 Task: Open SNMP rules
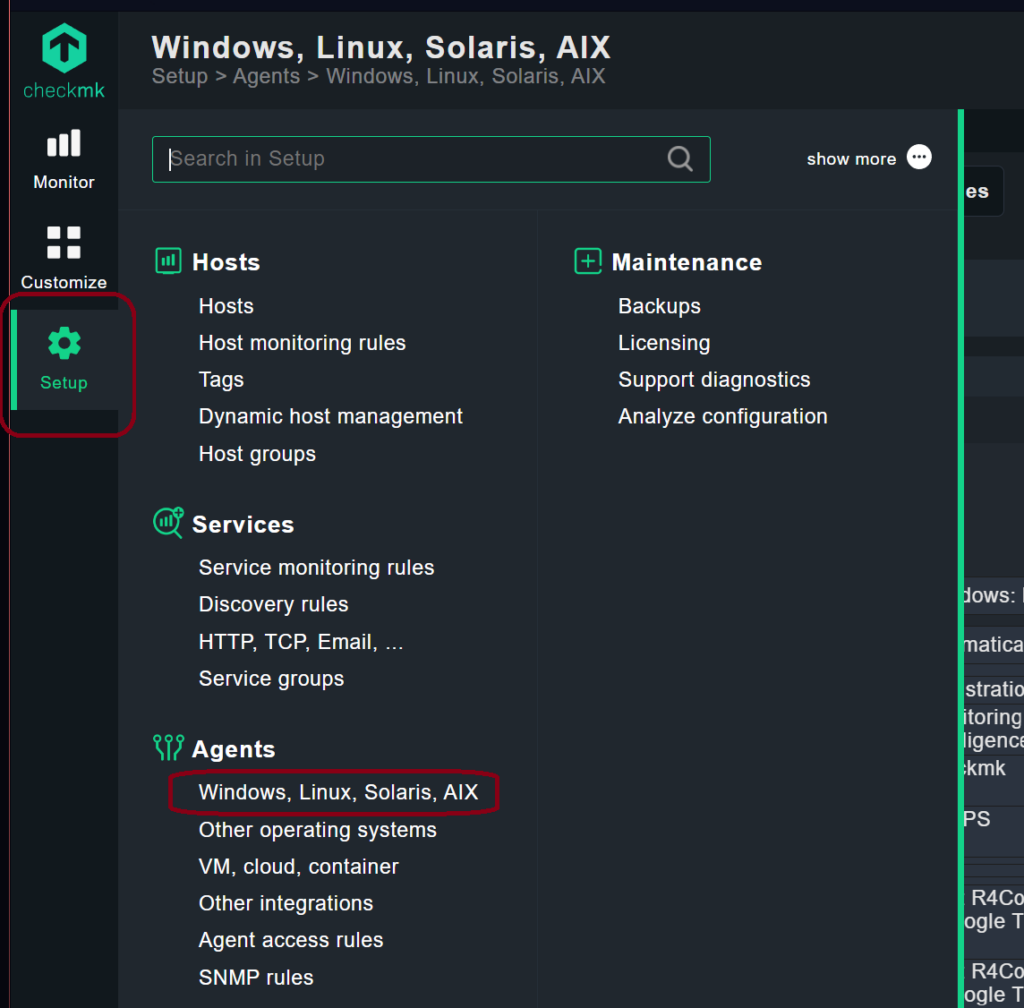pyautogui.click(x=256, y=977)
